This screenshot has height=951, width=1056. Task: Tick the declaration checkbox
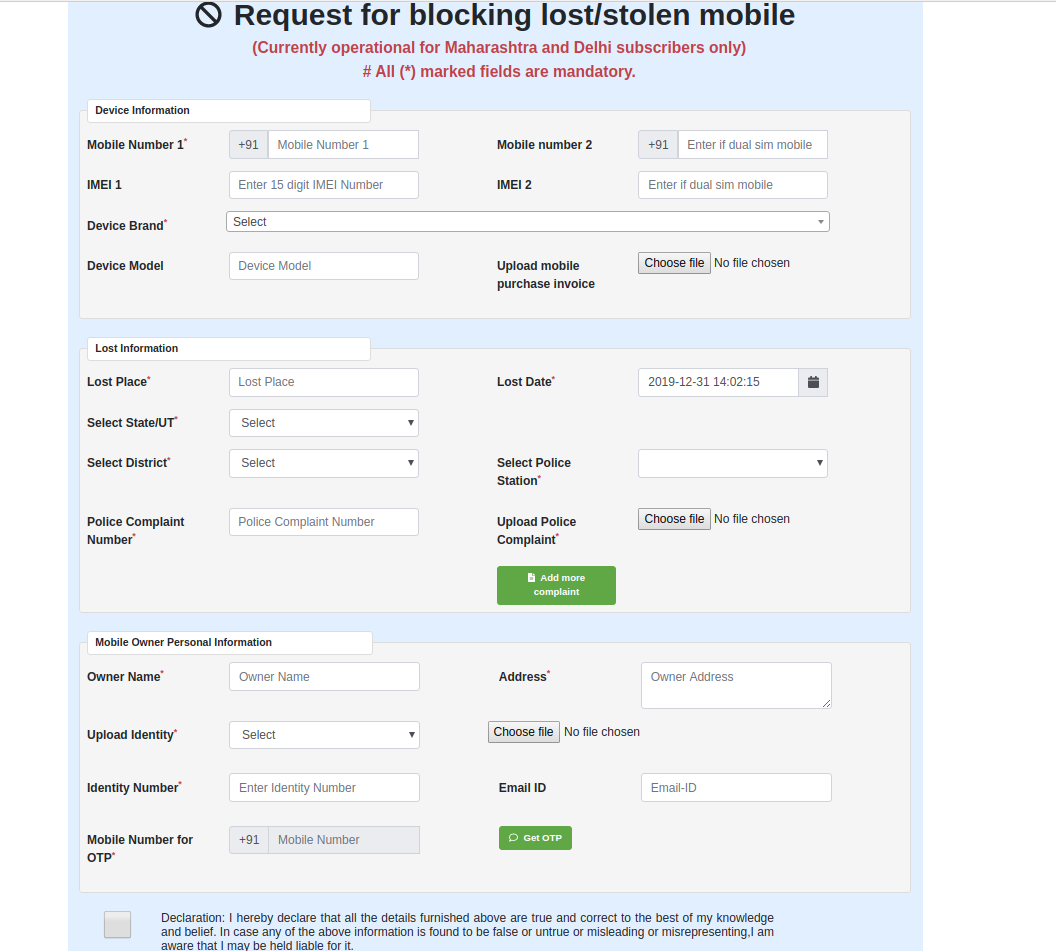pos(118,925)
